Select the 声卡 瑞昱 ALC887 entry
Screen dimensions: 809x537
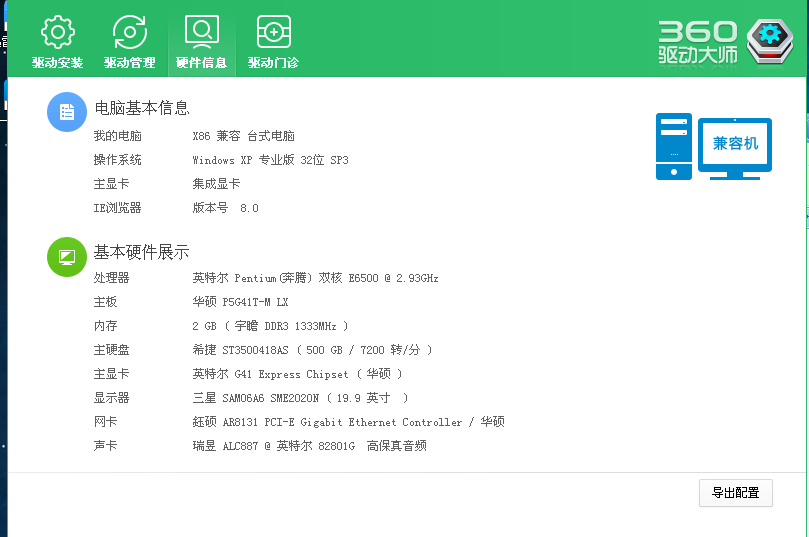[x=309, y=446]
